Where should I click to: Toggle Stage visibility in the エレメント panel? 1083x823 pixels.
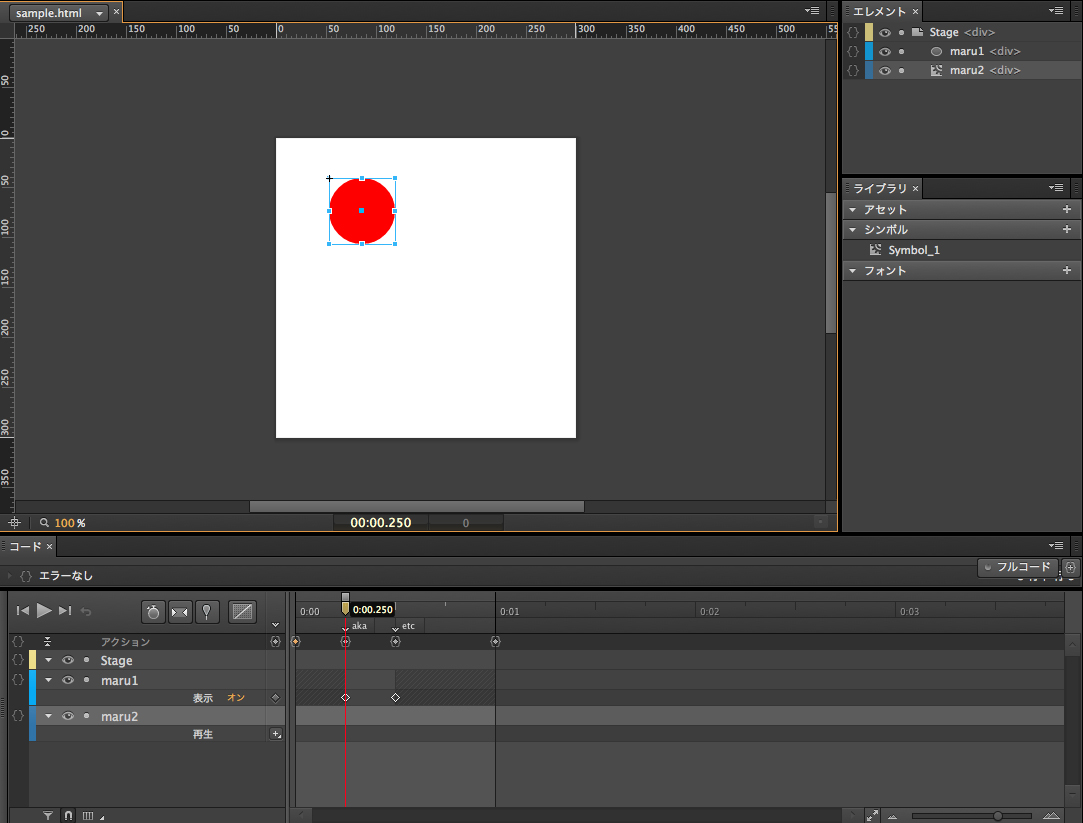[x=885, y=32]
